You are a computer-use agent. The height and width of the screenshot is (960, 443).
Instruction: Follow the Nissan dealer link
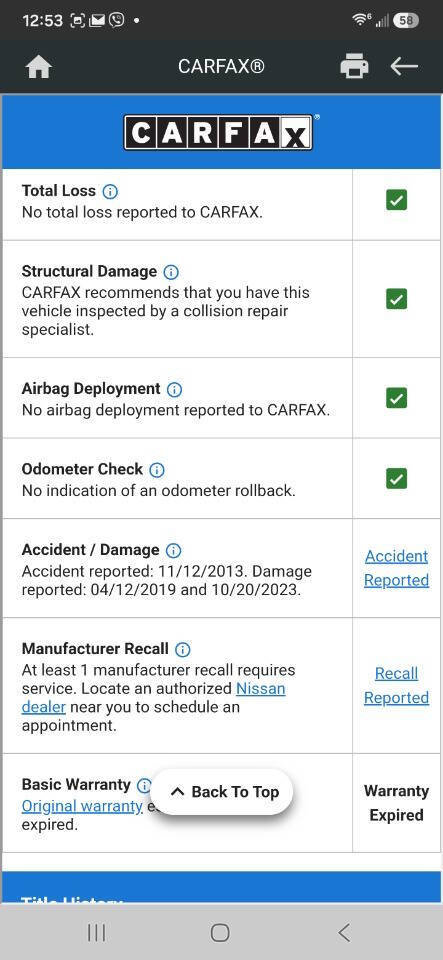pyautogui.click(x=153, y=698)
